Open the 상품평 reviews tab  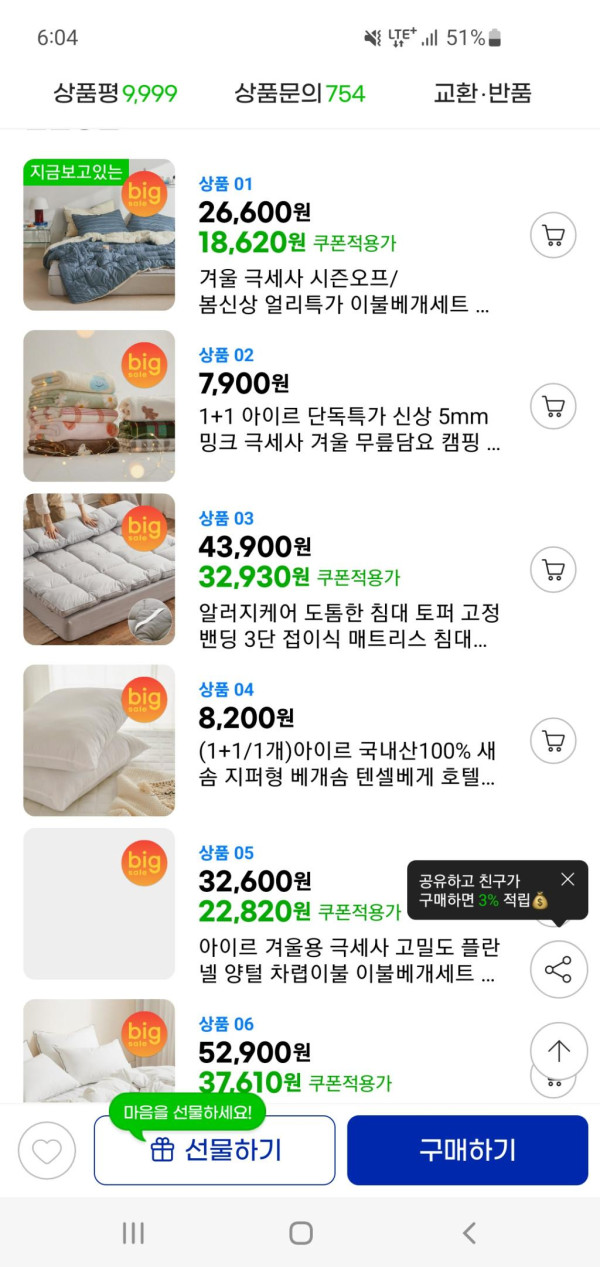(x=115, y=94)
